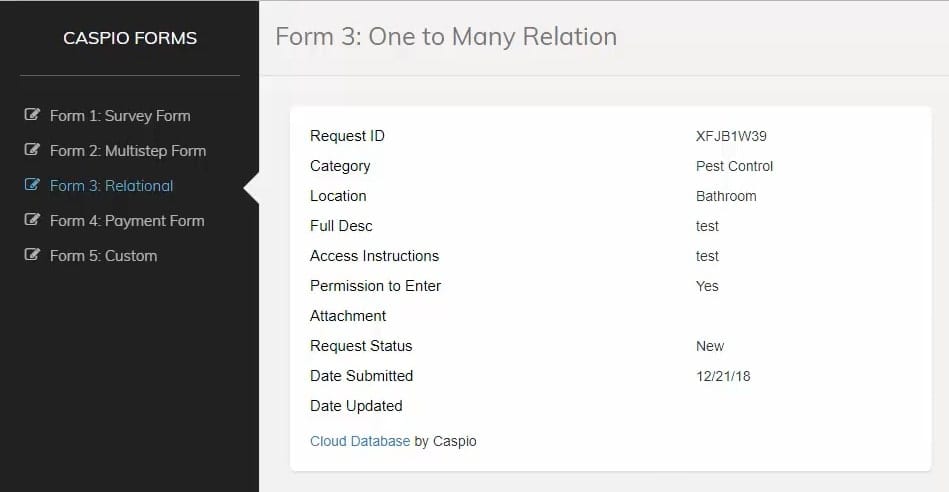Click the Bathroom location value
The width and height of the screenshot is (949, 492).
tap(726, 196)
